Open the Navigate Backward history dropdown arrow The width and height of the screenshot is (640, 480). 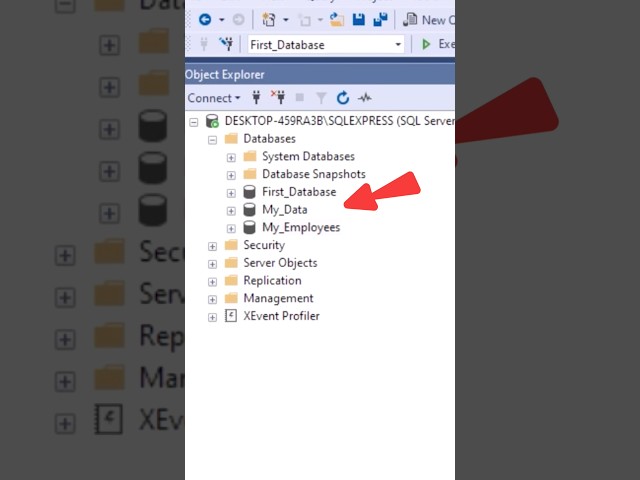(222, 20)
